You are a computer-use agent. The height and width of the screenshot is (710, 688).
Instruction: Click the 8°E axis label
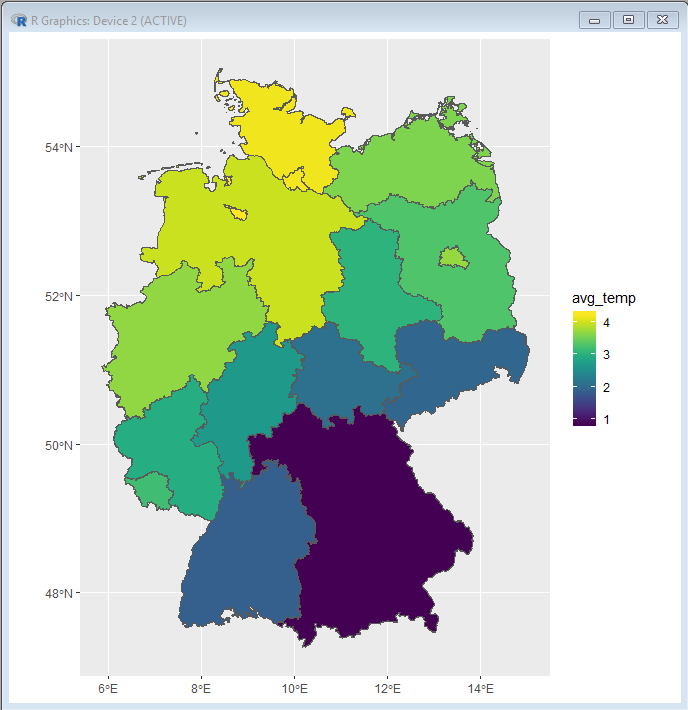tap(201, 689)
